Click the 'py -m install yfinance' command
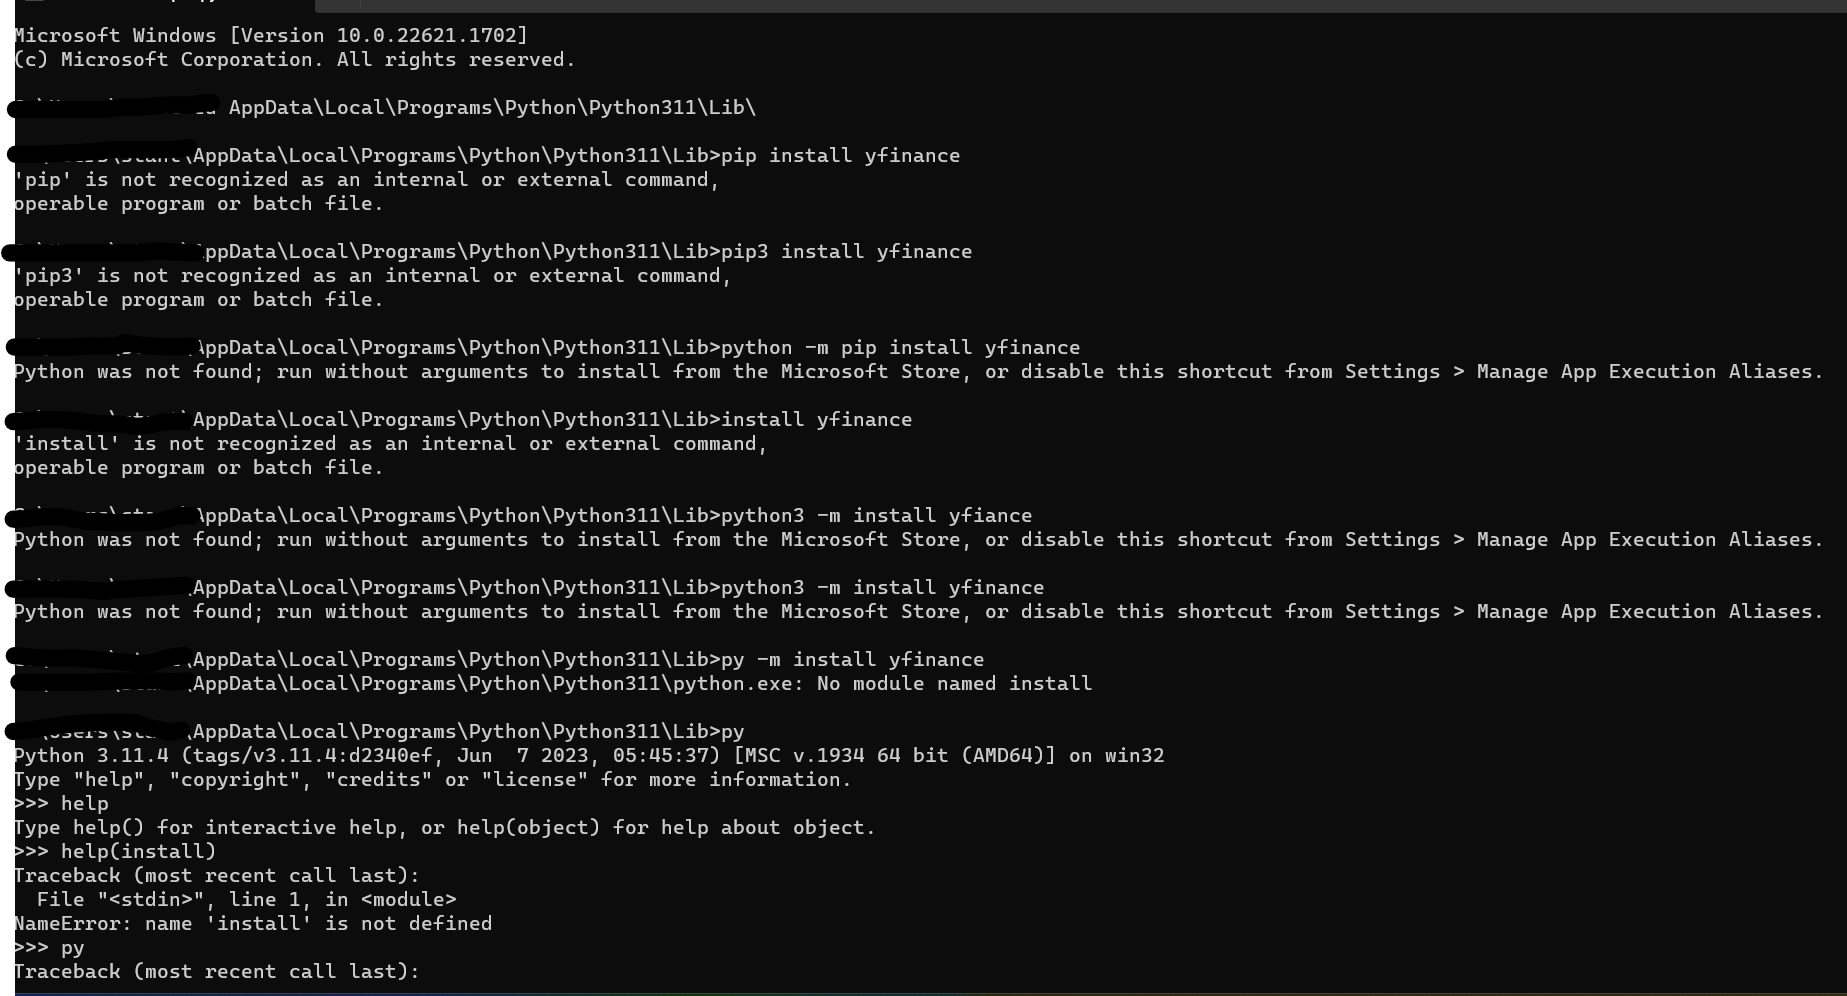 click(852, 660)
